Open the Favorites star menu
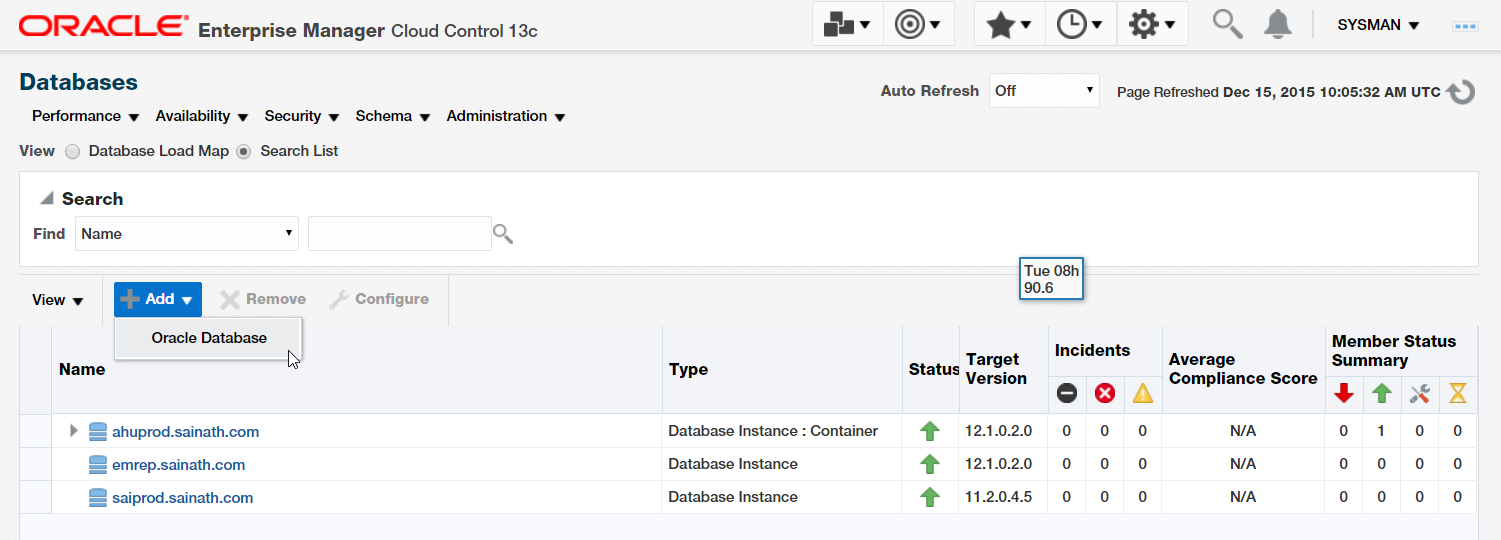Screen dimensions: 1501x540 pos(1009,24)
